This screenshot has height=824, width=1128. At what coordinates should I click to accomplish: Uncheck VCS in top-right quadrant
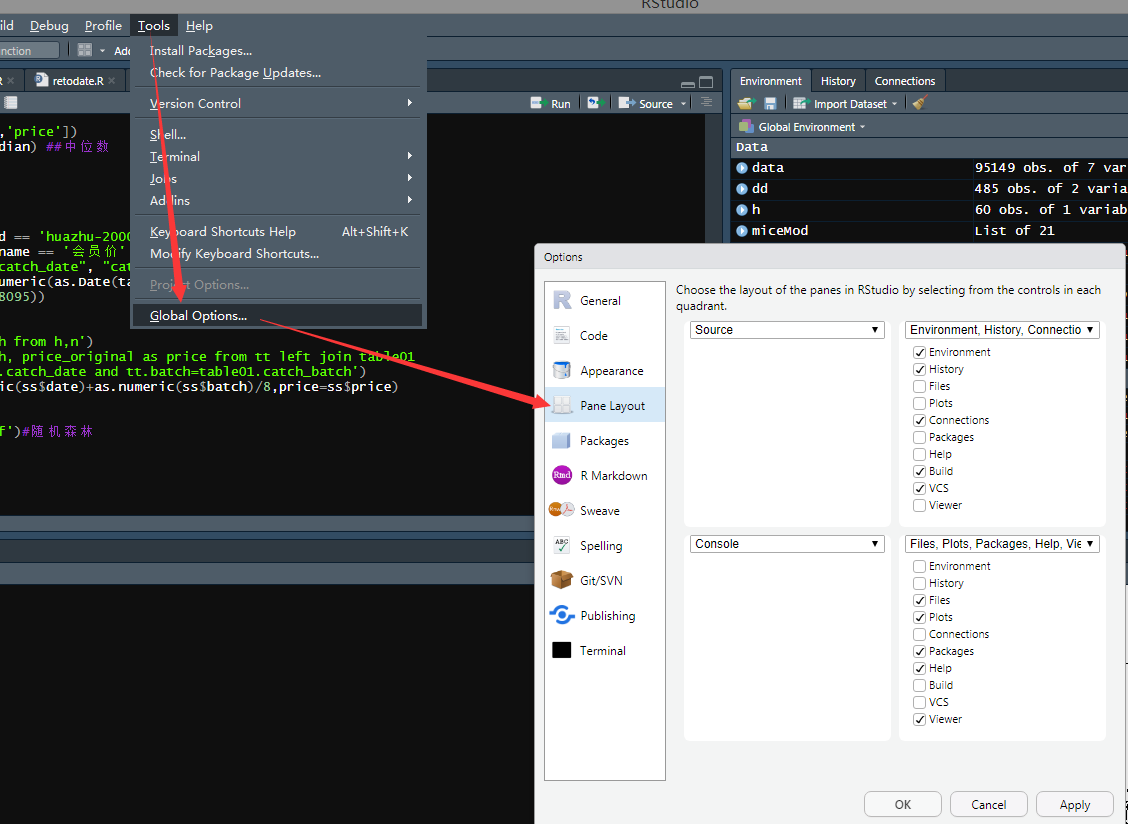point(919,489)
